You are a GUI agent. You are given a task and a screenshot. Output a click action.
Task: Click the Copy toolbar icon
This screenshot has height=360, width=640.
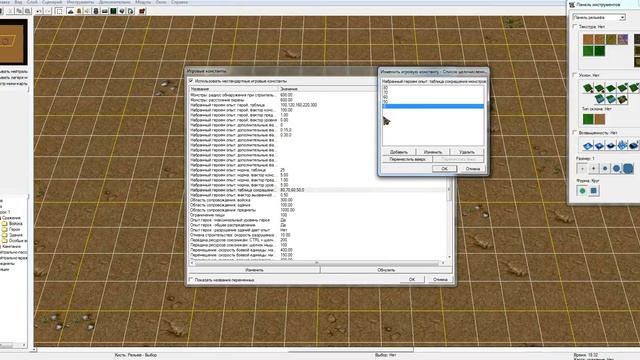click(19, 11)
